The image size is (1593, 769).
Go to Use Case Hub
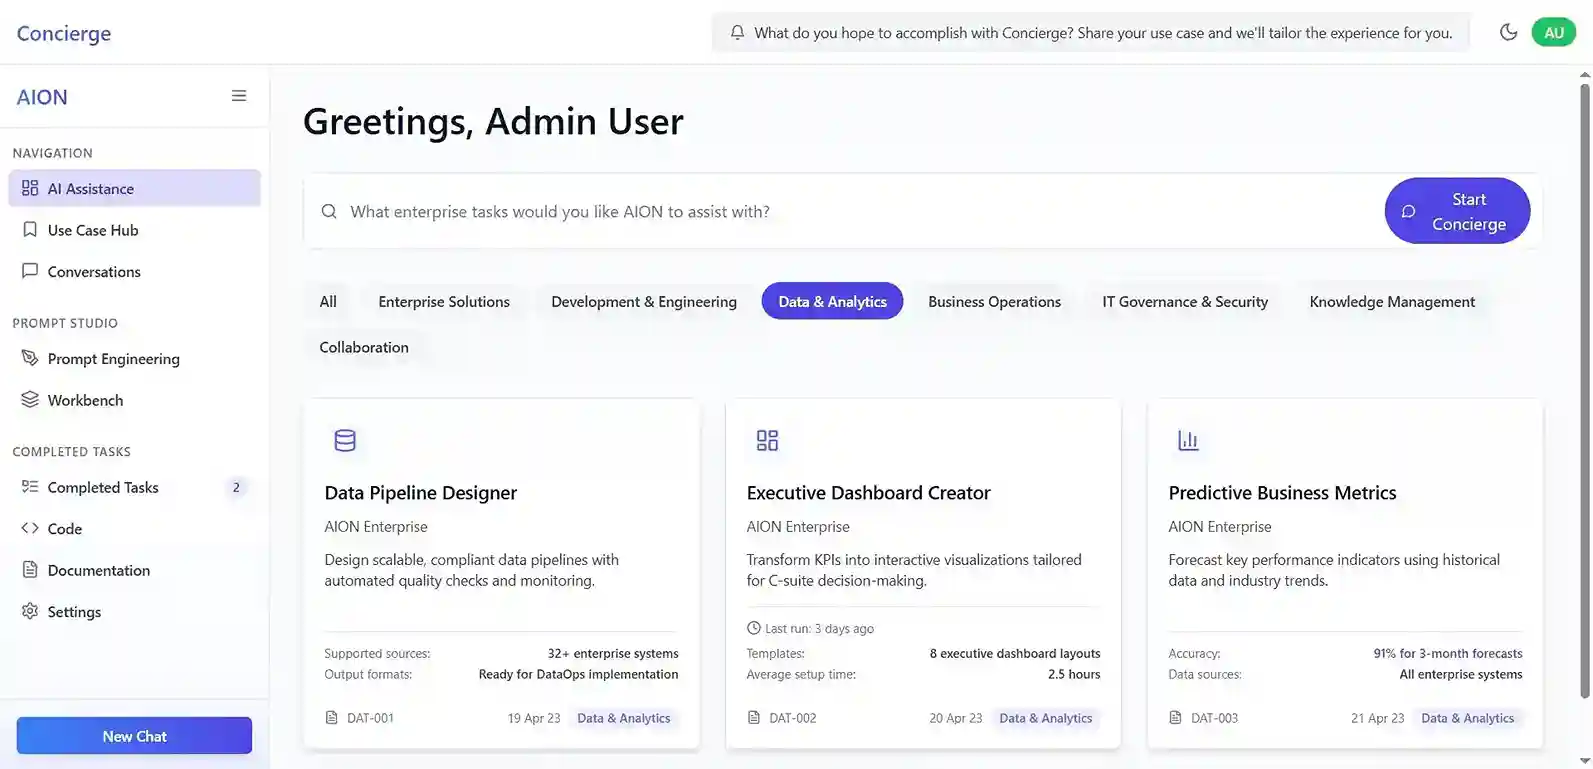click(x=134, y=230)
